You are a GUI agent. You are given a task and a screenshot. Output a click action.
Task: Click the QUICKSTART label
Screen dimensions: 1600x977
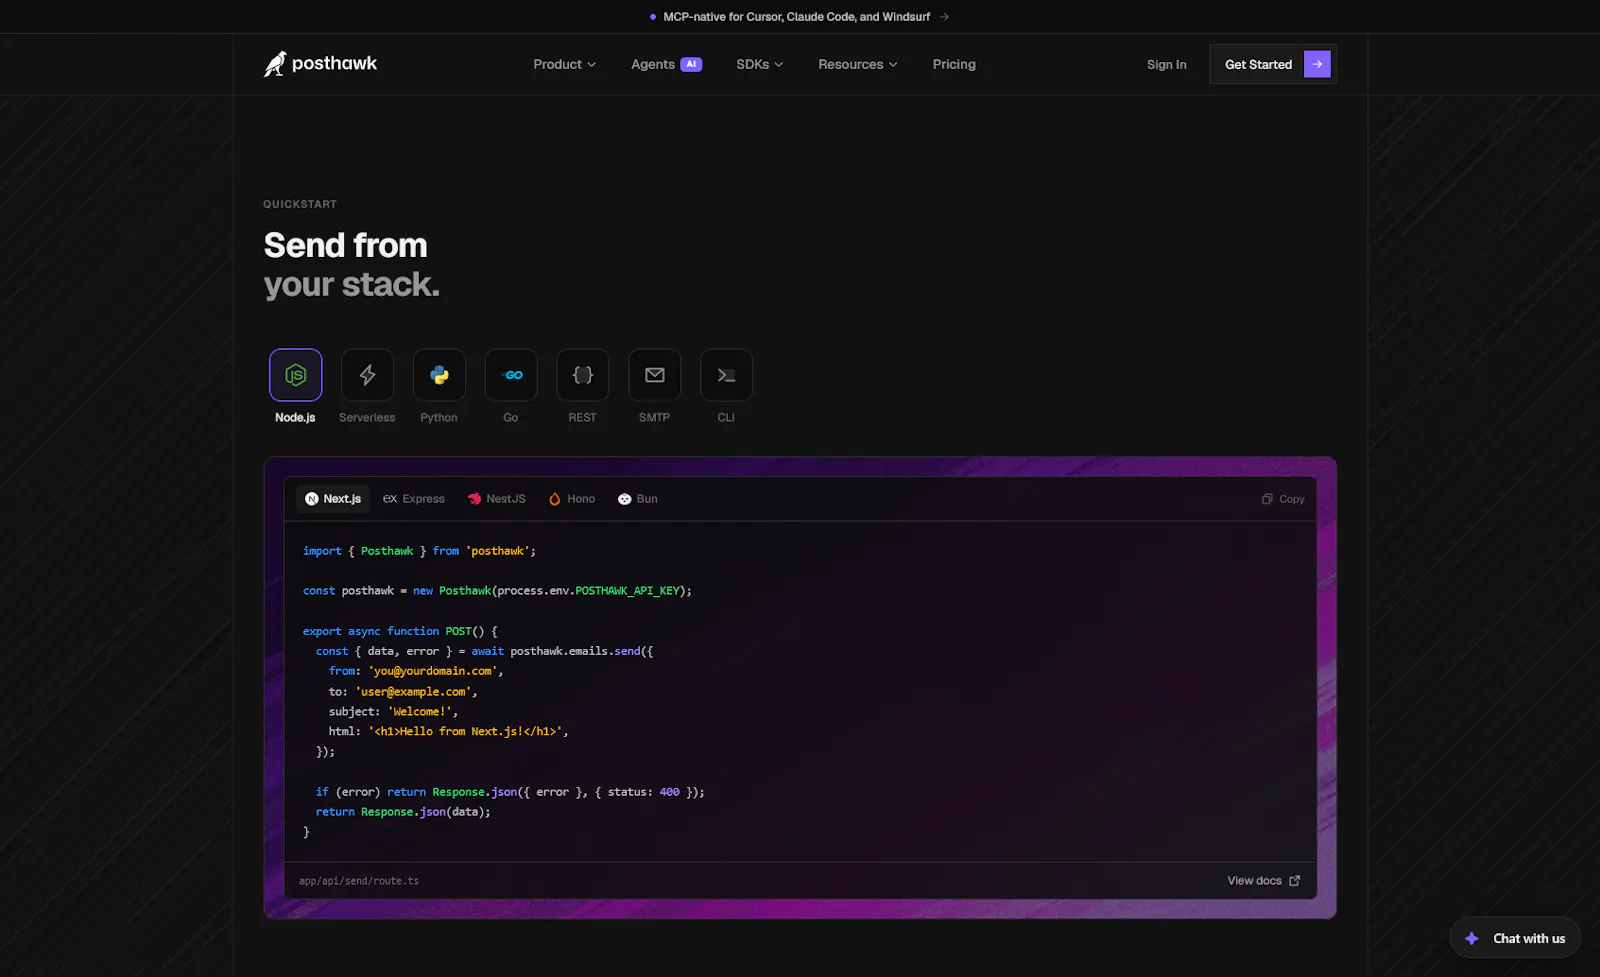pos(300,204)
